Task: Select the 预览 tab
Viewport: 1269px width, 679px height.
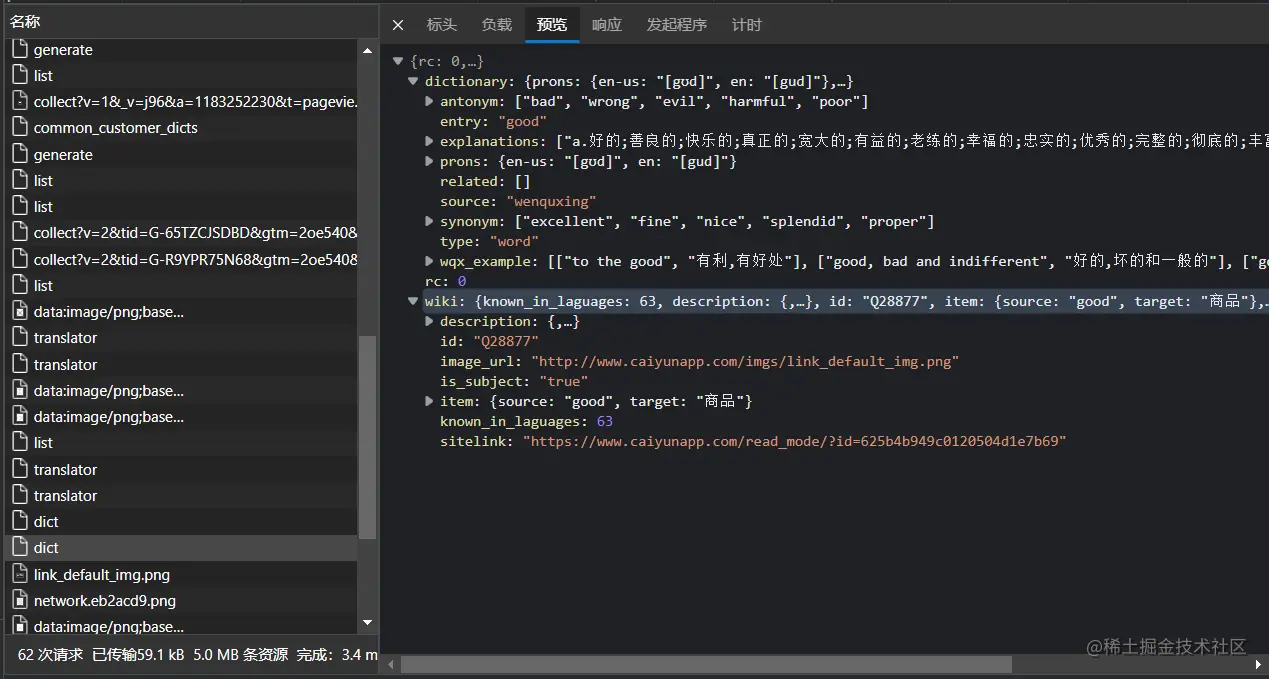Action: 552,25
